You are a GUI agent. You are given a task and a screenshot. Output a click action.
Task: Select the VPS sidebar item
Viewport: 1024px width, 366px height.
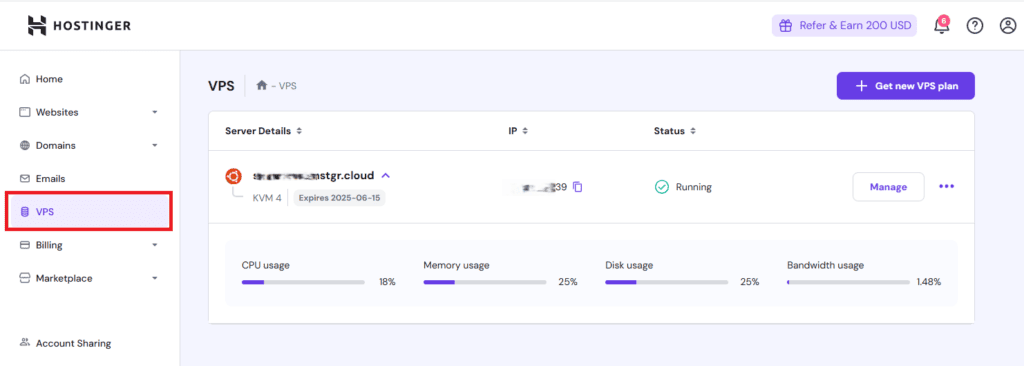(x=89, y=212)
